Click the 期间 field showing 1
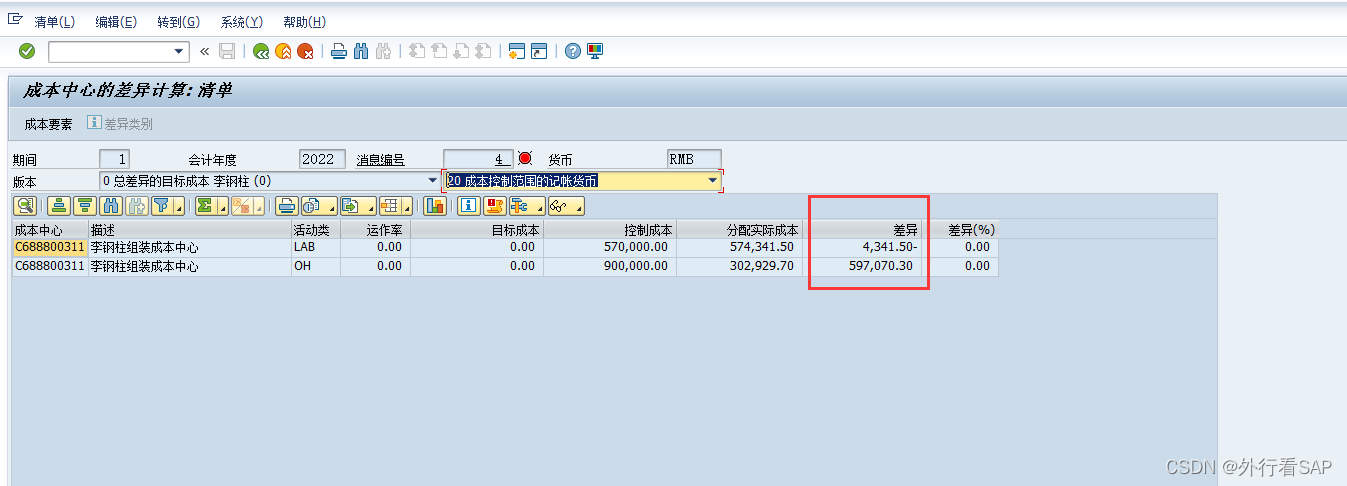Screen dimensions: 1347x486 click(114, 159)
